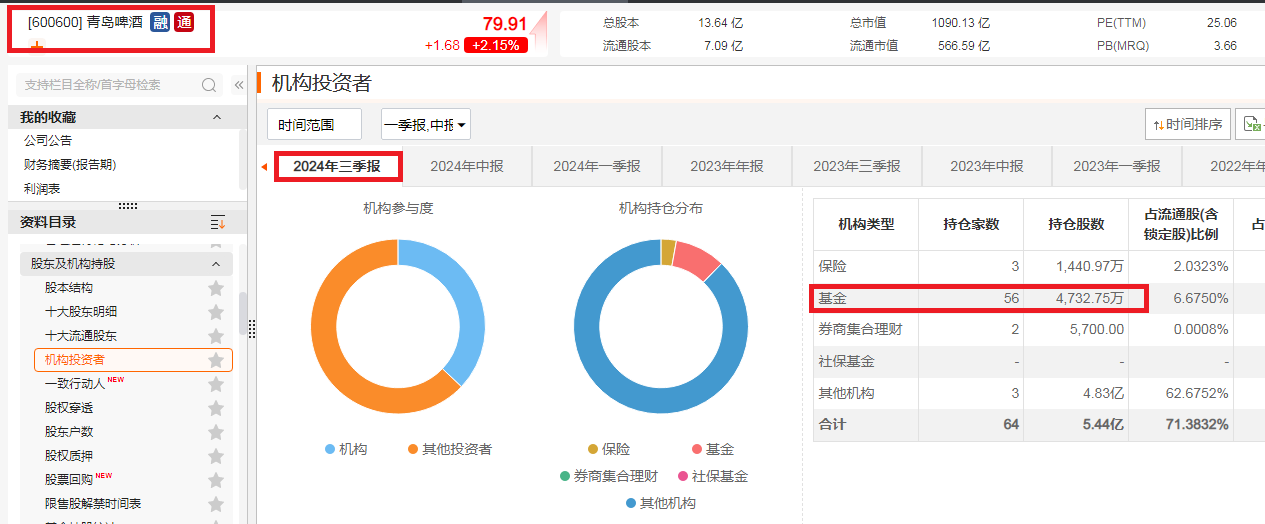Toggle 保险 series in holdings legend
The width and height of the screenshot is (1265, 524).
(609, 450)
